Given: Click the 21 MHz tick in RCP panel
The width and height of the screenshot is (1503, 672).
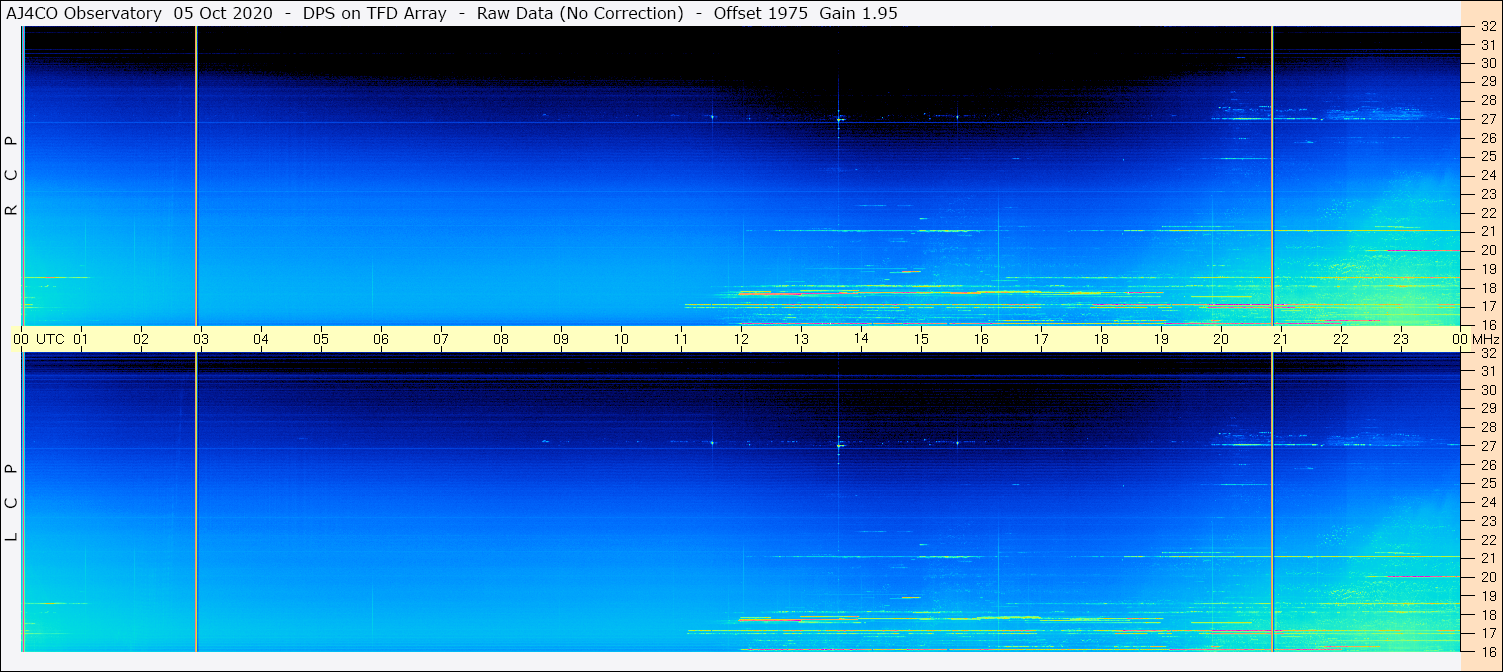Looking at the screenshot, I should pos(1487,231).
